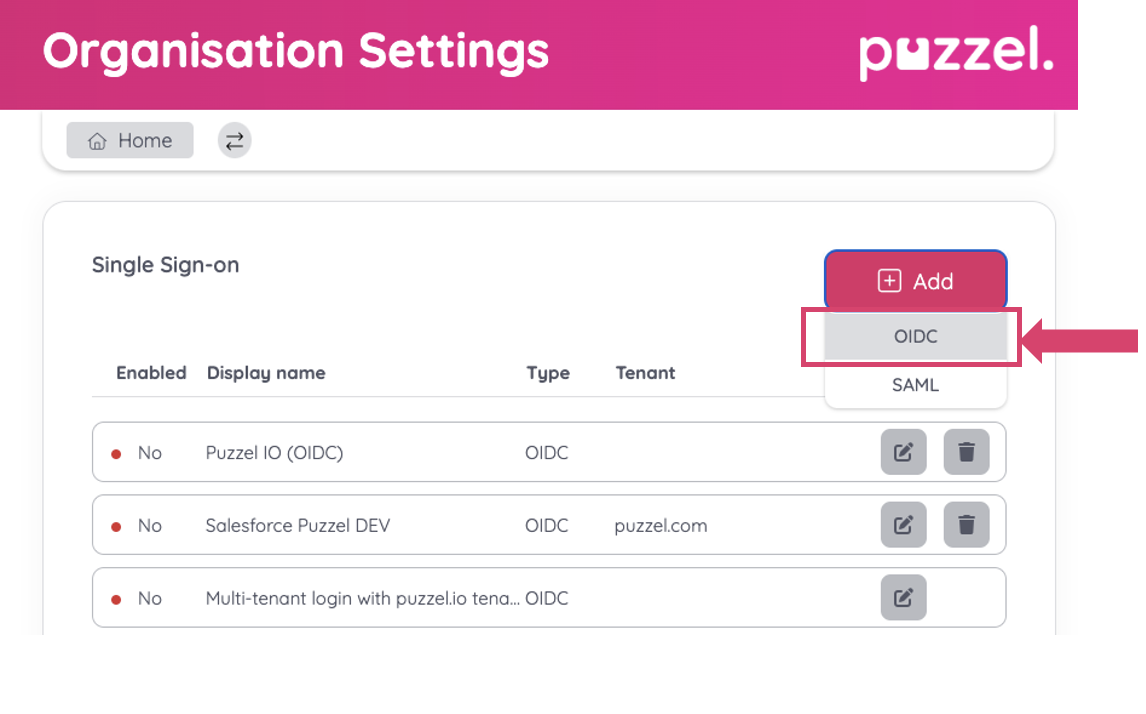
Task: Click the plus icon inside Add button
Action: [x=889, y=281]
